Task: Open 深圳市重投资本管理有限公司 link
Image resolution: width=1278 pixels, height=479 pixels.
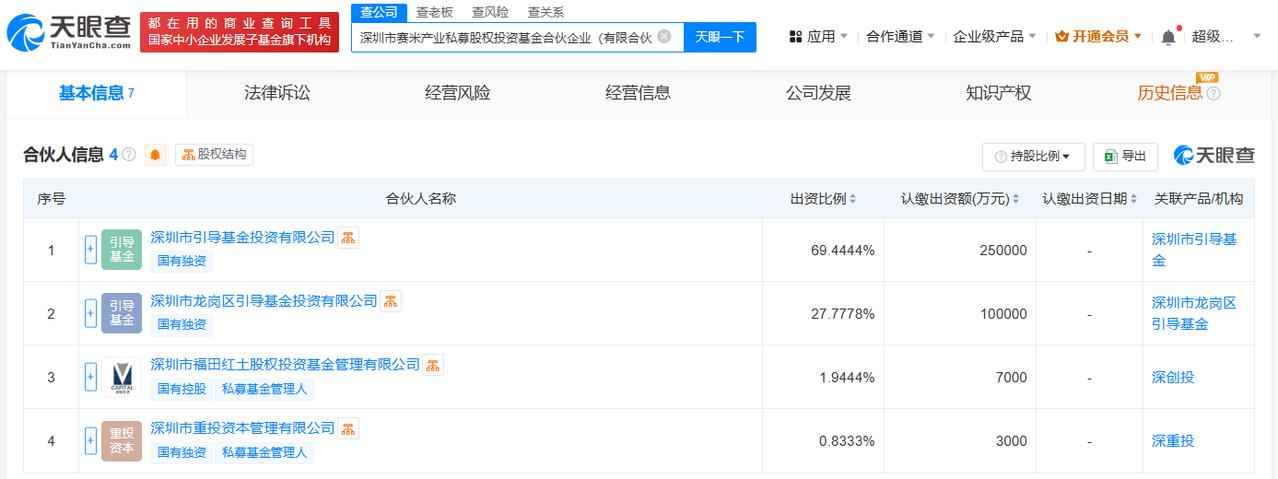Action: coord(242,428)
